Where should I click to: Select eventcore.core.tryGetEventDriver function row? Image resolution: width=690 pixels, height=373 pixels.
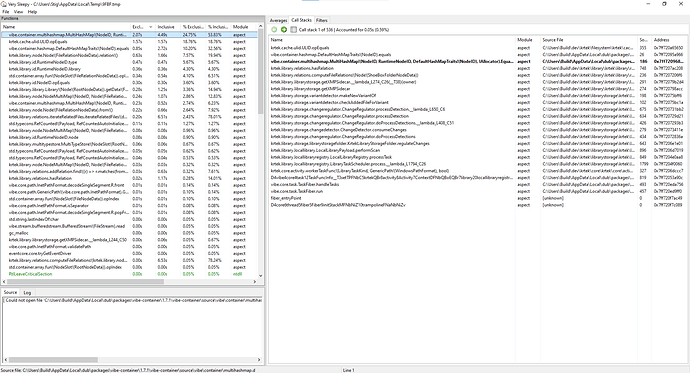[129, 253]
